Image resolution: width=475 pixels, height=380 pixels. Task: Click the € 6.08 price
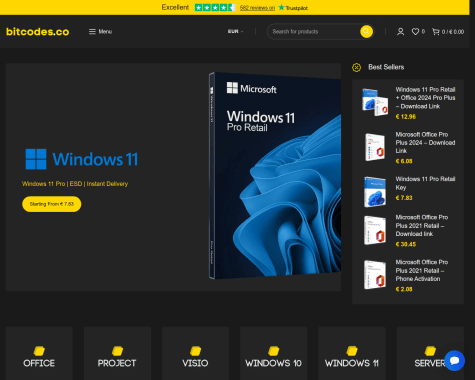point(404,161)
